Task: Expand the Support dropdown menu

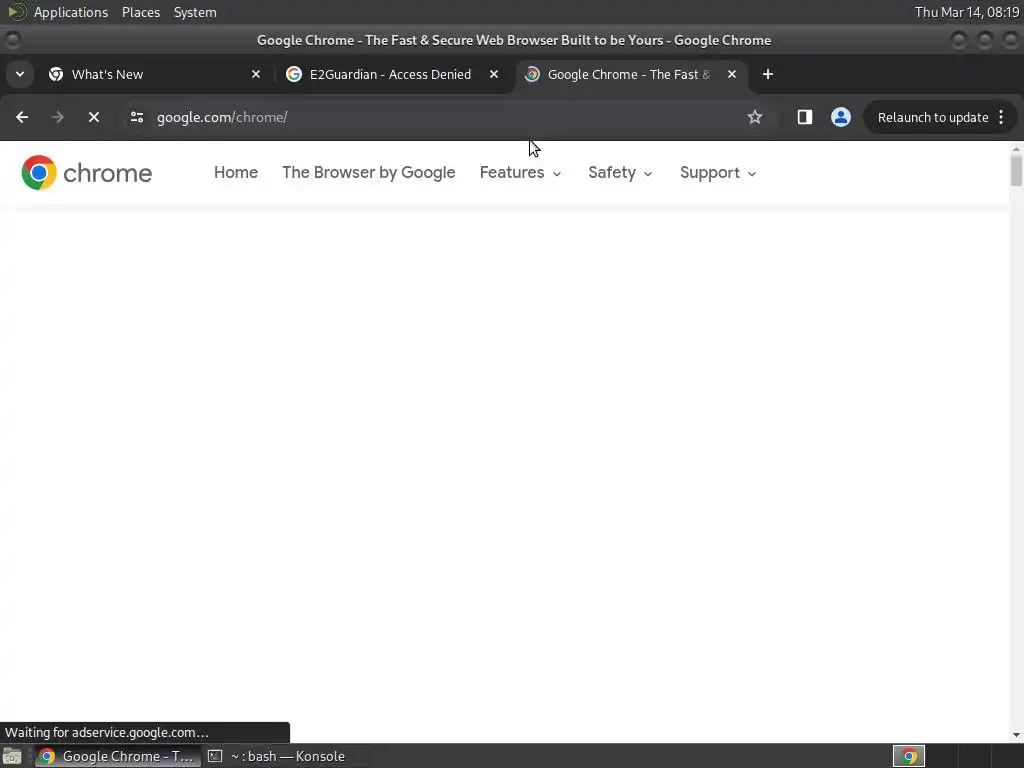Action: point(718,173)
